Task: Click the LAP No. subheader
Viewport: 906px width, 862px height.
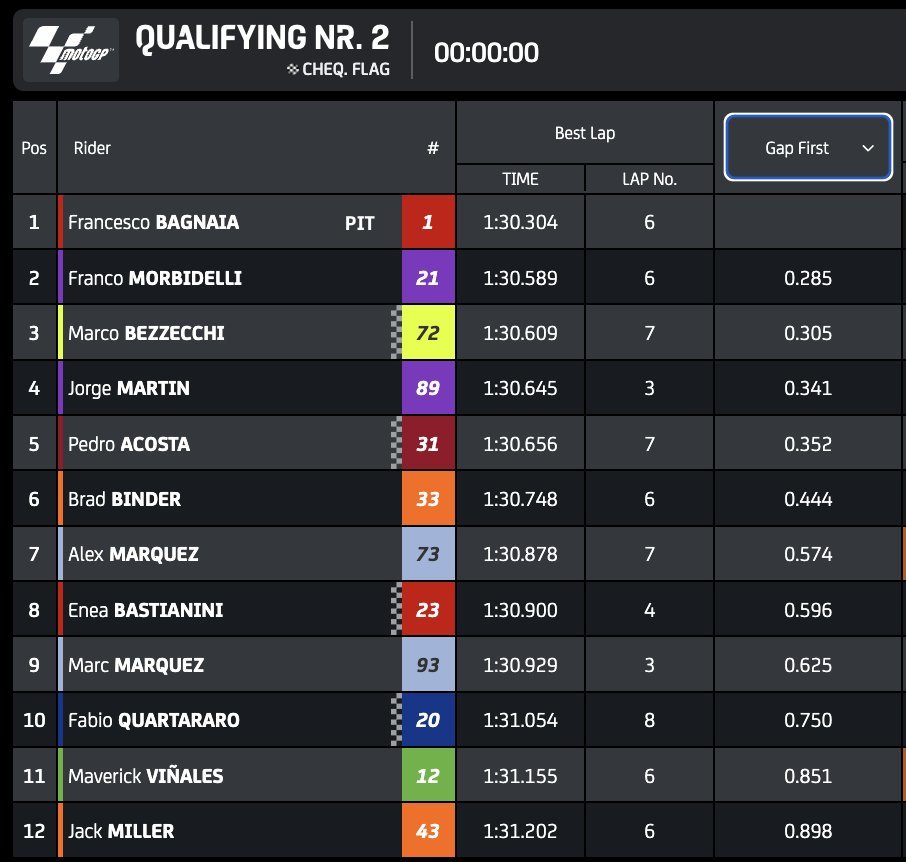Action: coord(649,179)
